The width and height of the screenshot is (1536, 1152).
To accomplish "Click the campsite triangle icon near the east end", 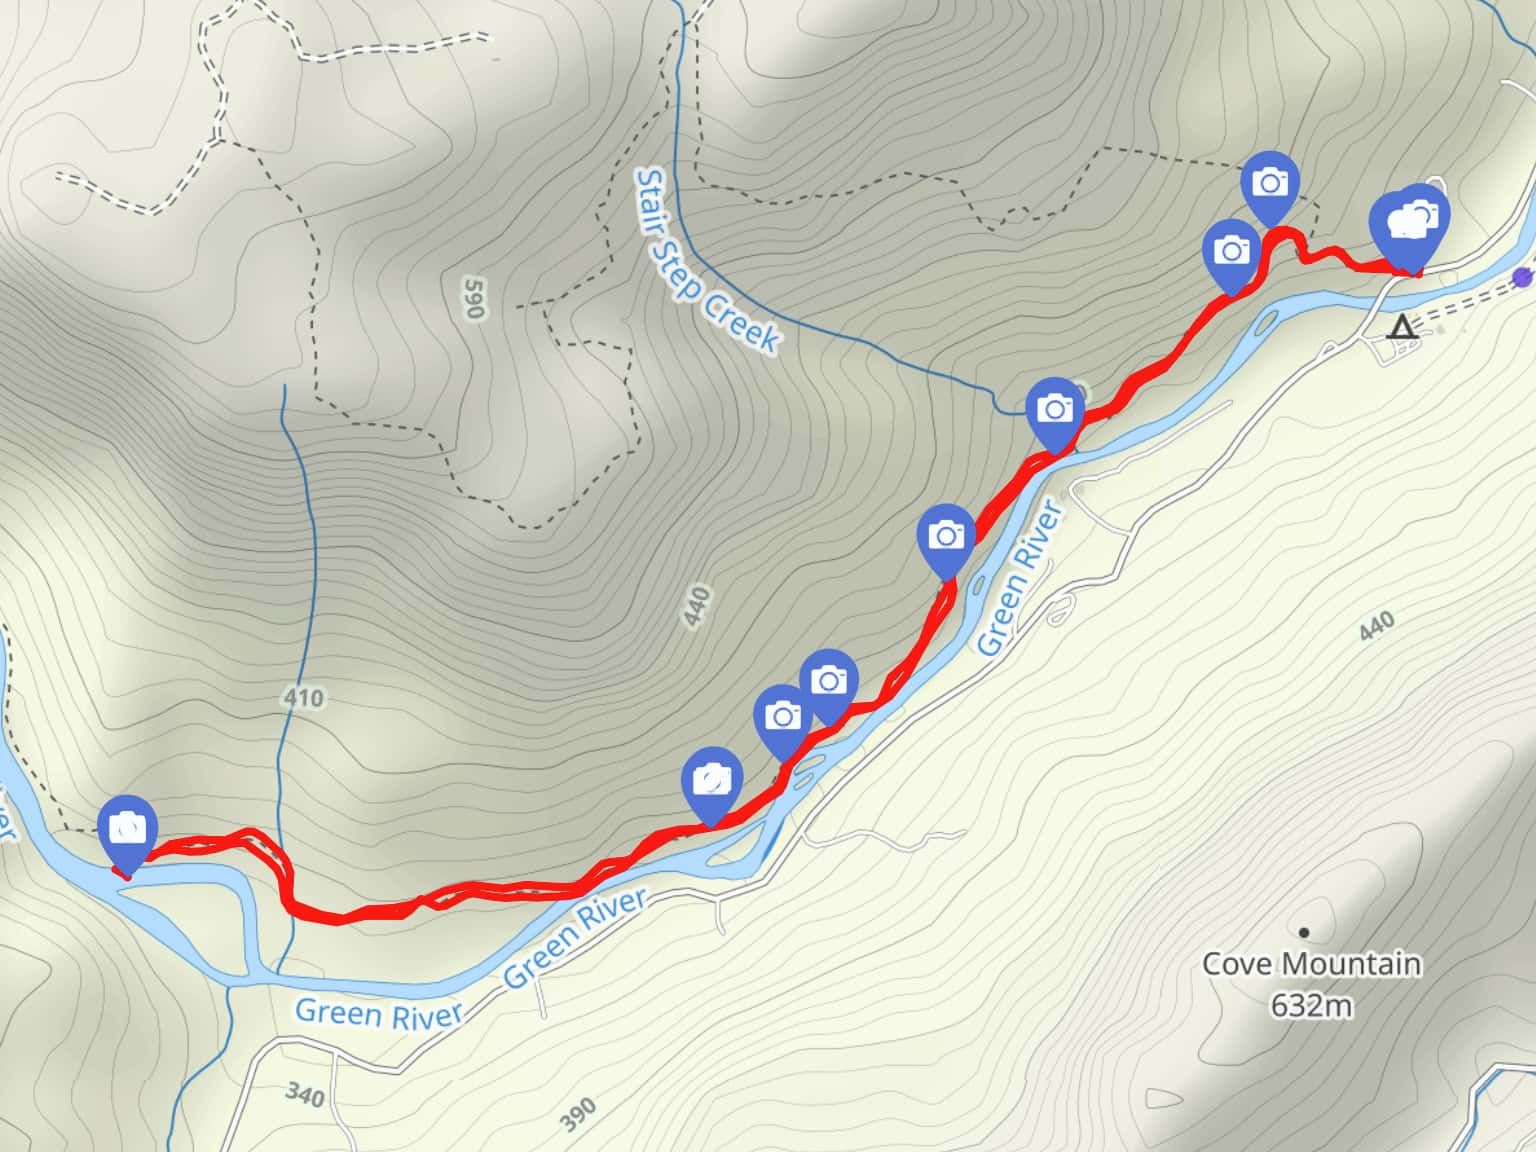I will click(x=1403, y=327).
